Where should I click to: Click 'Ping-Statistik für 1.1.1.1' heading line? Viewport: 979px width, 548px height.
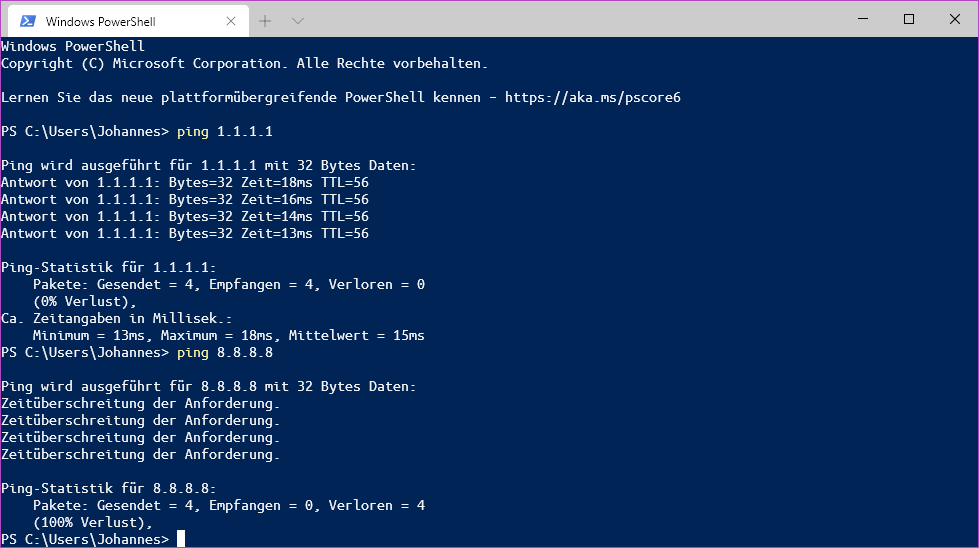[x=109, y=267]
